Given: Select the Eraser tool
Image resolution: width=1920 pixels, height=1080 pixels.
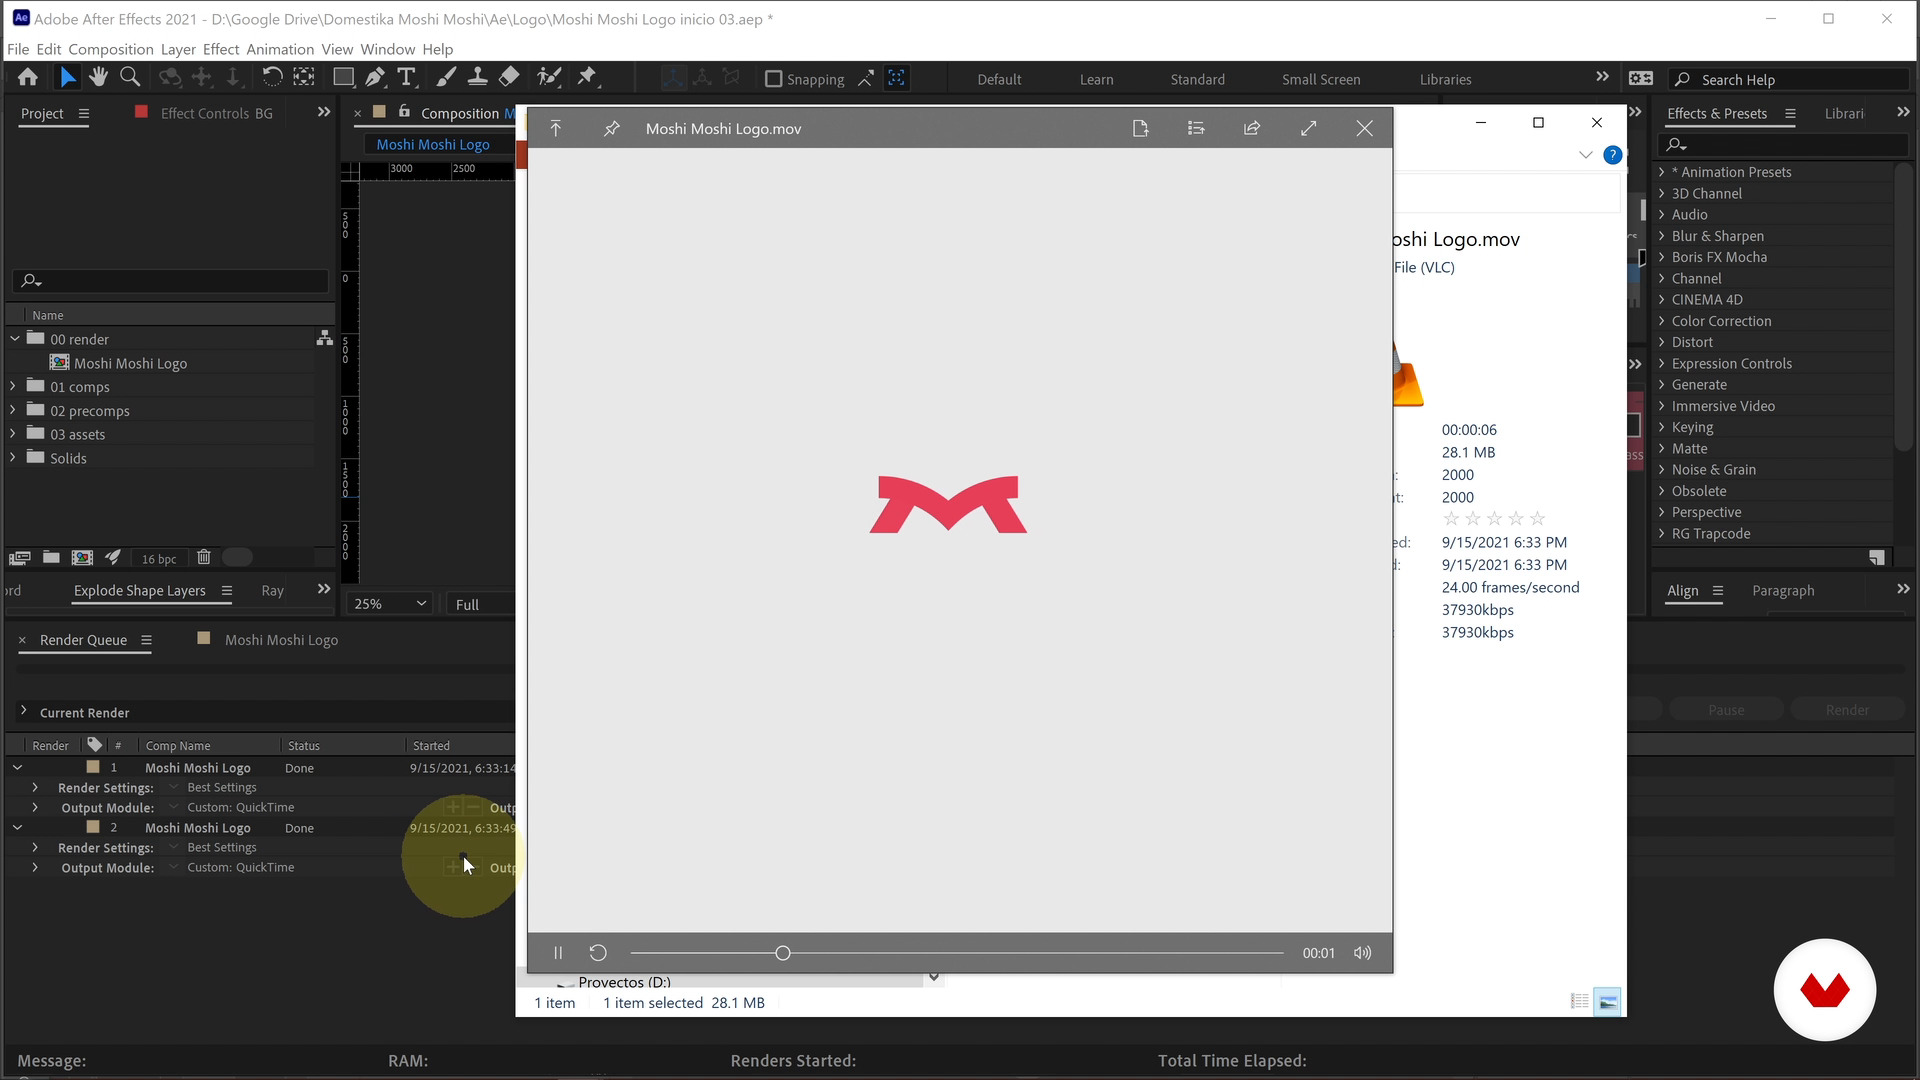Looking at the screenshot, I should point(509,77).
